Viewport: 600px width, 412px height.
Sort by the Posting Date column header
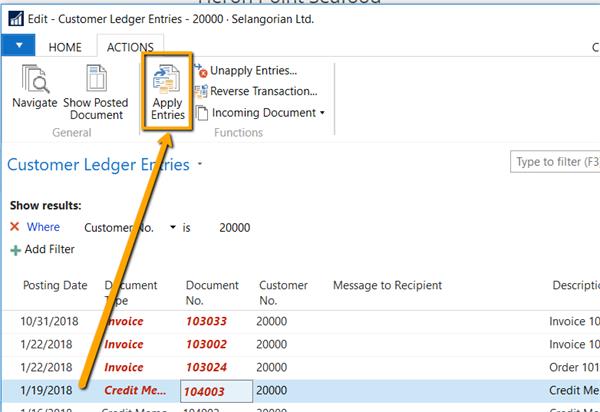click(x=55, y=285)
